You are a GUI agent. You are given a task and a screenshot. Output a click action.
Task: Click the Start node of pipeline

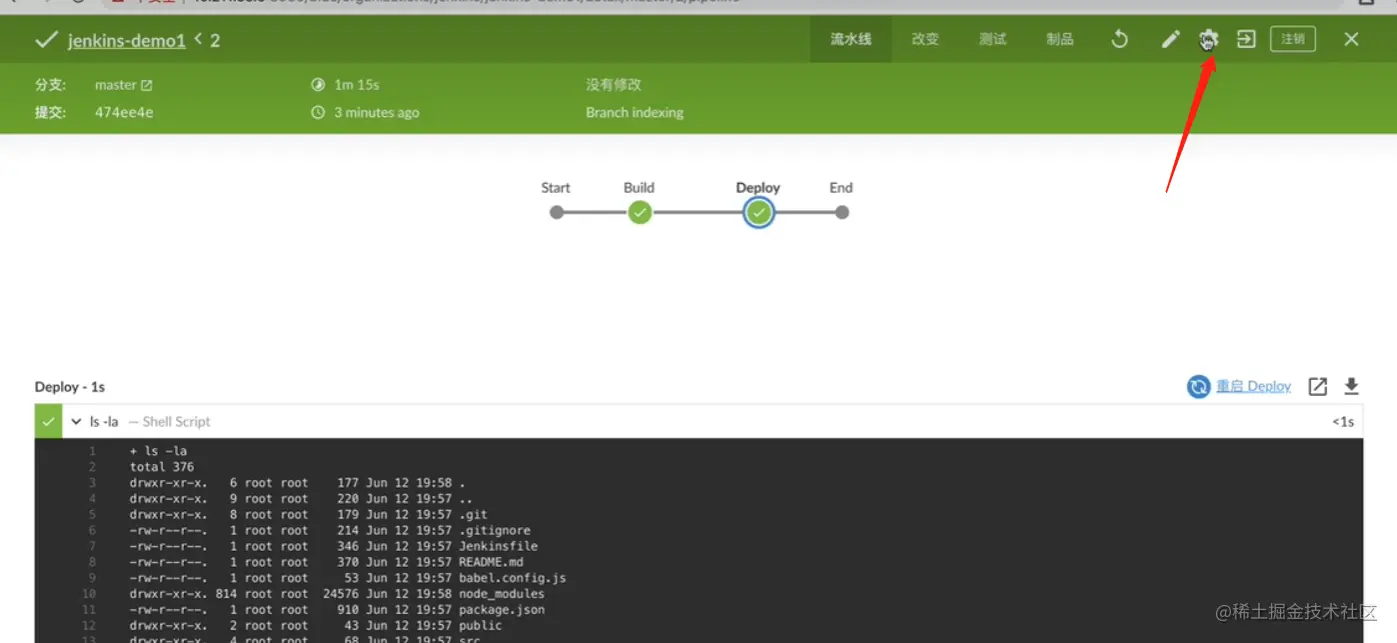coord(557,212)
